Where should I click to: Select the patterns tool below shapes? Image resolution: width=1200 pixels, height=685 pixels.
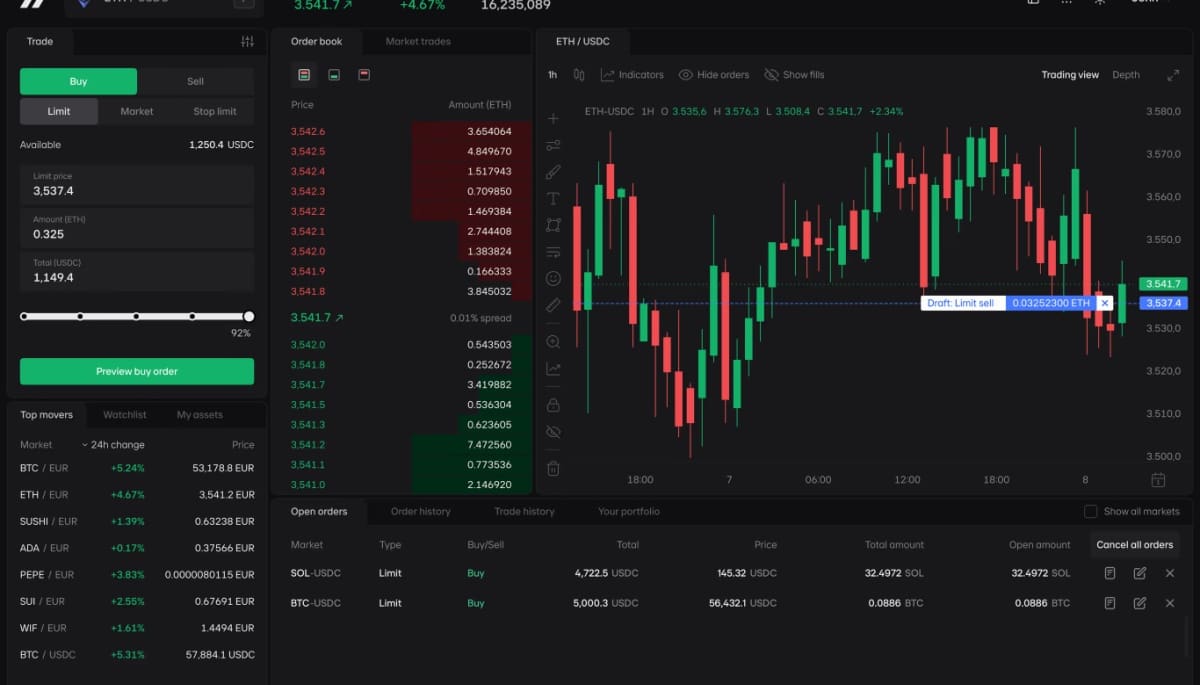553,252
